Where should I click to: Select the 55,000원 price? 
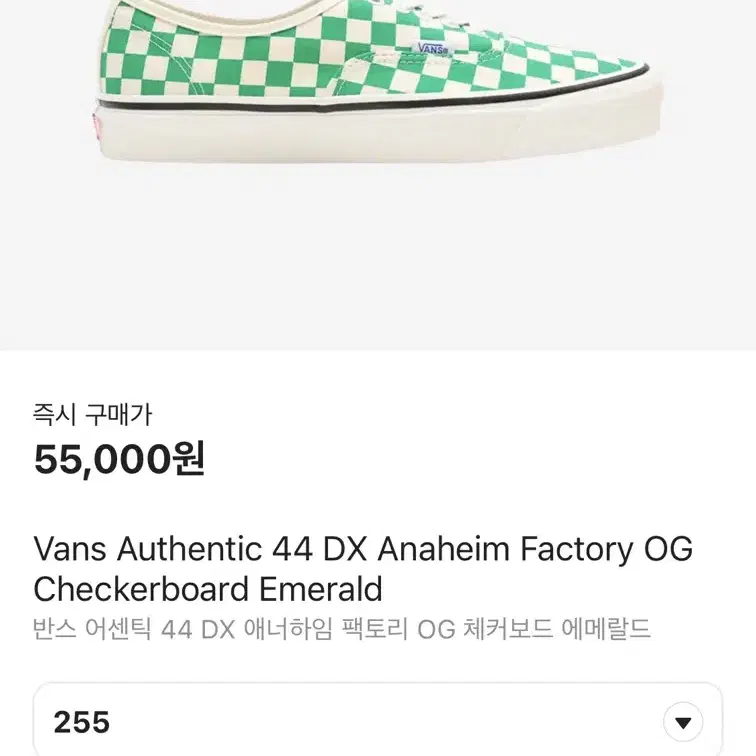pyautogui.click(x=119, y=459)
